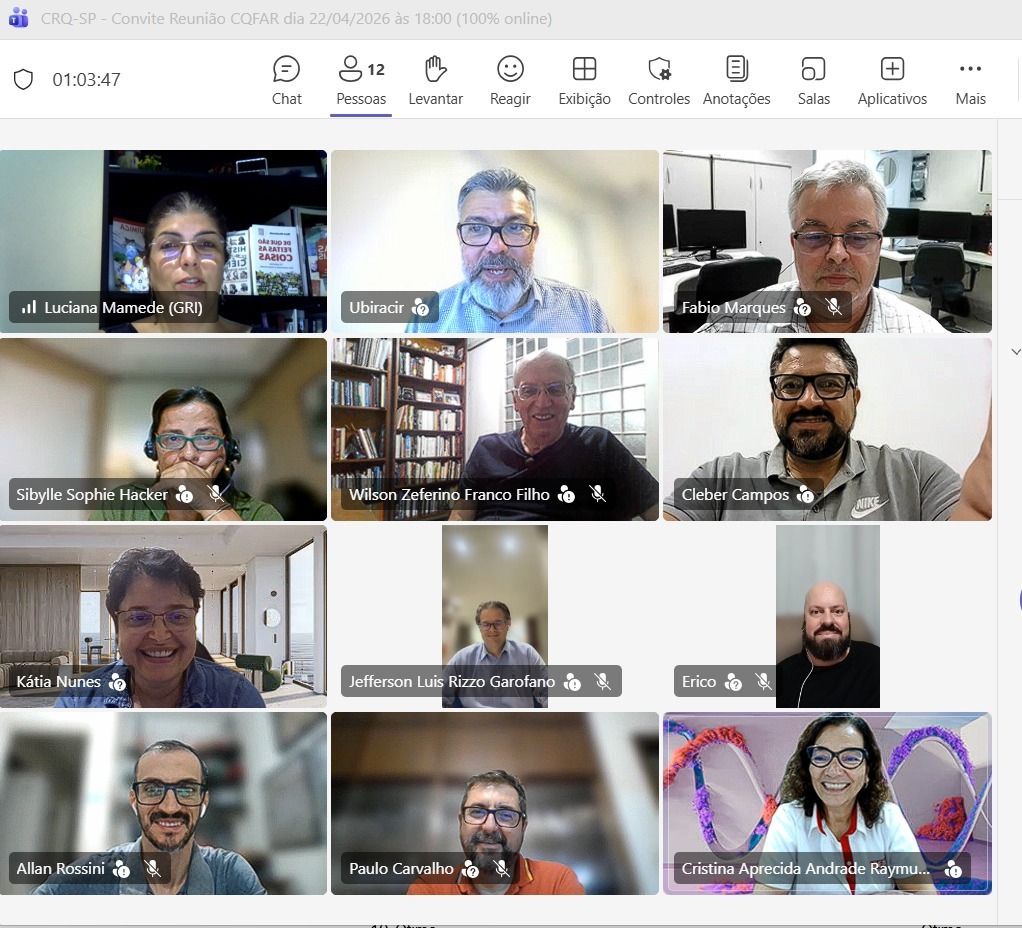
Task: Click muted mic icon on Allan Rossini
Action: pos(152,869)
